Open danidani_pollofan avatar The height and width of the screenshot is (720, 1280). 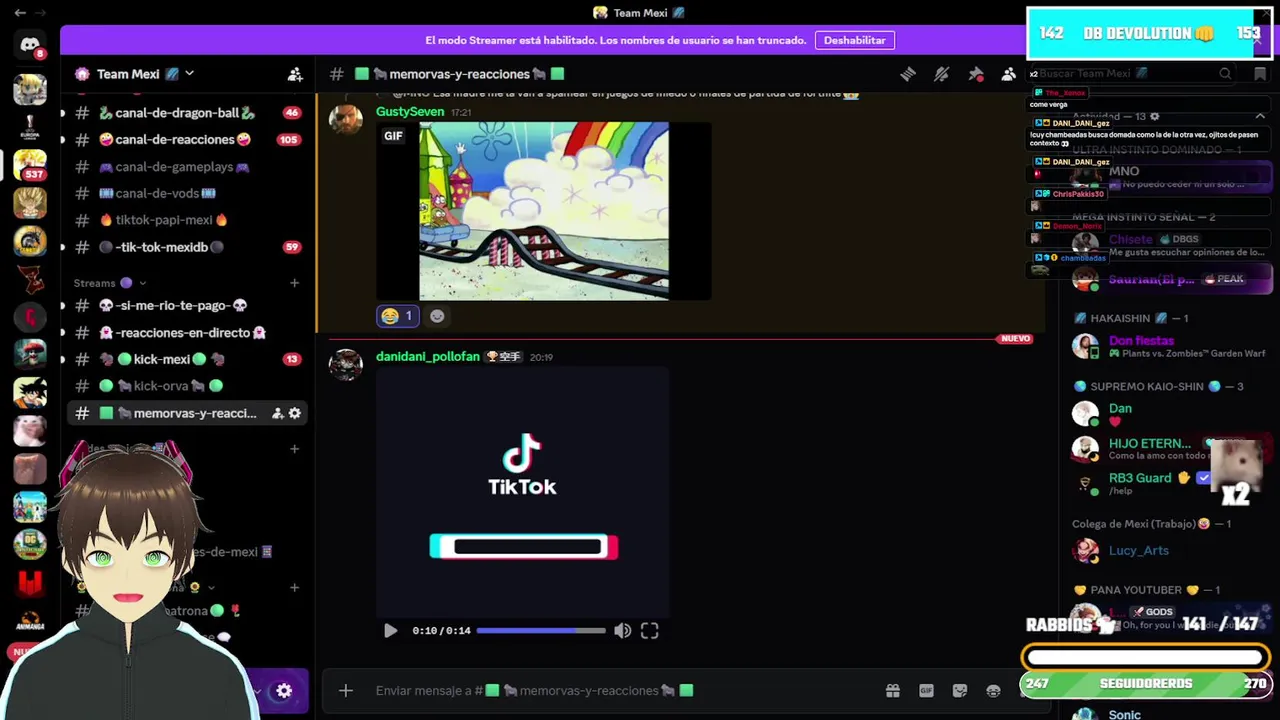346,365
